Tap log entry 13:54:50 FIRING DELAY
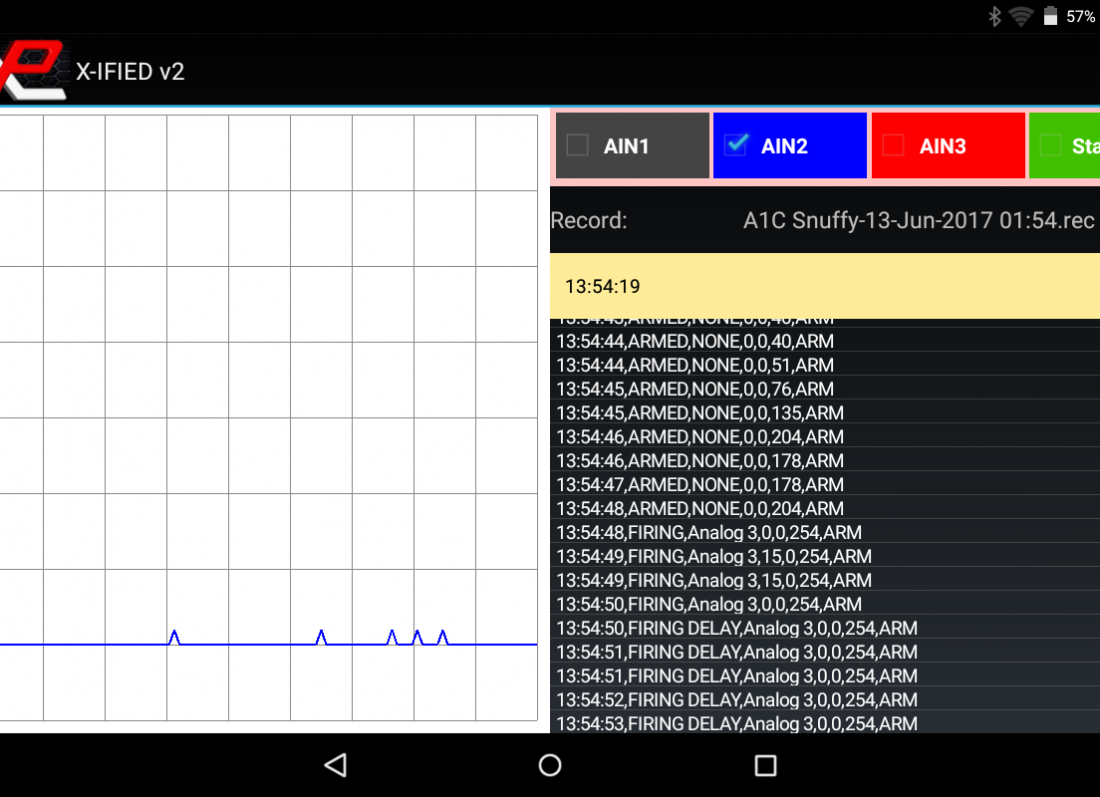Viewport: 1100px width, 797px height. 736,629
